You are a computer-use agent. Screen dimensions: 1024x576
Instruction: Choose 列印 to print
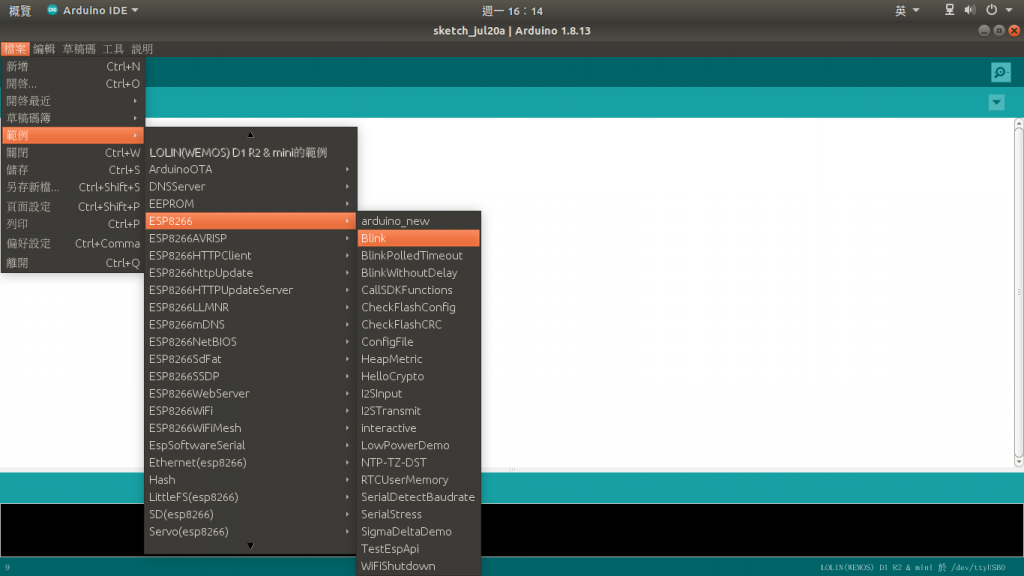point(72,224)
